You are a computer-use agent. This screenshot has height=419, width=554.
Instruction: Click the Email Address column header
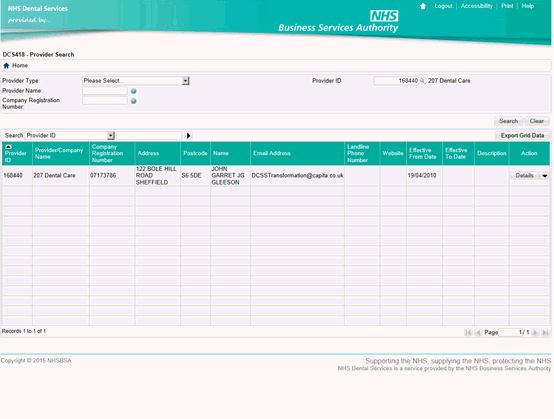point(297,153)
